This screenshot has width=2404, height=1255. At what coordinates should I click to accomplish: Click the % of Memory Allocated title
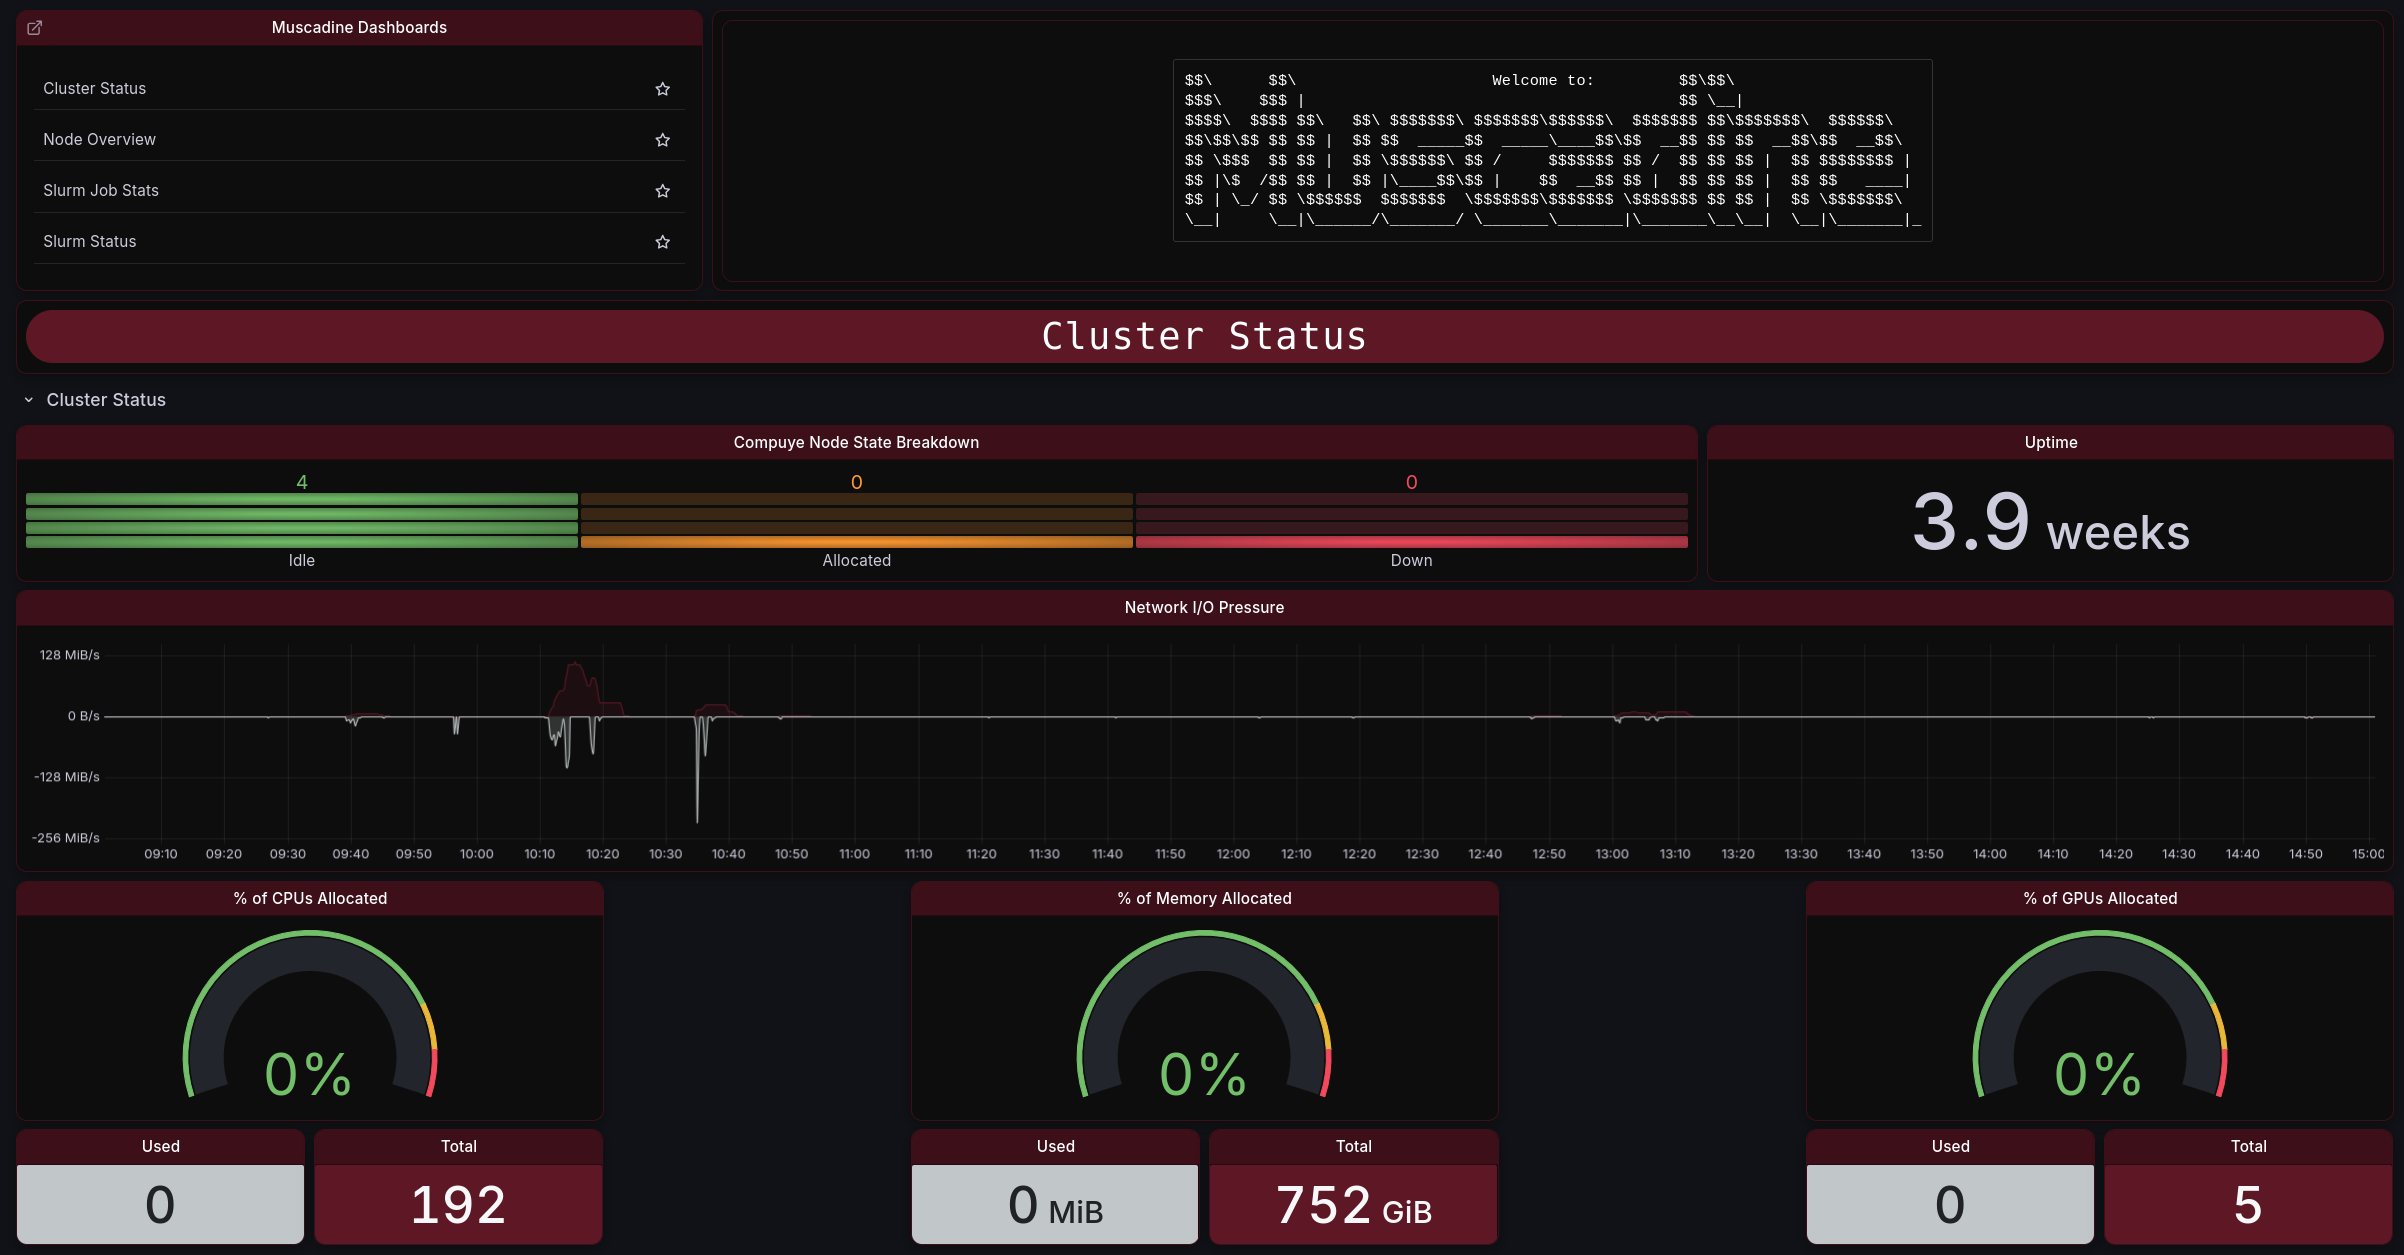tap(1204, 899)
